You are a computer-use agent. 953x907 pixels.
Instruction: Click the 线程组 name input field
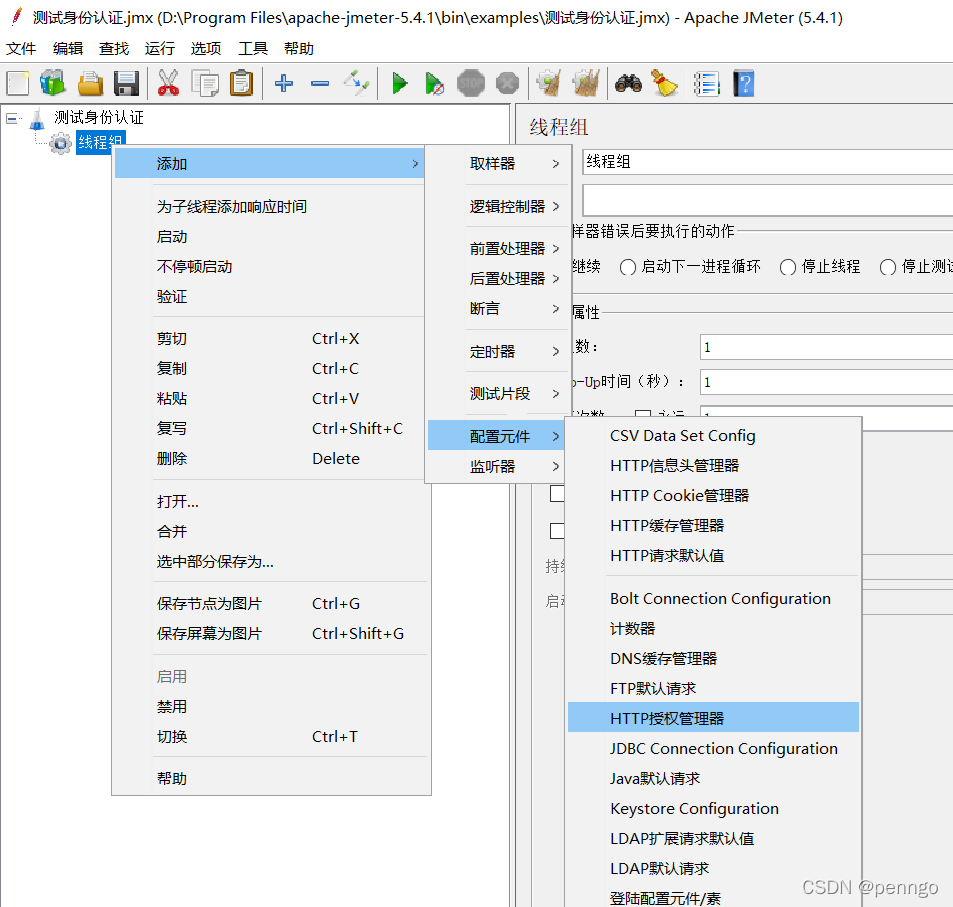(768, 162)
